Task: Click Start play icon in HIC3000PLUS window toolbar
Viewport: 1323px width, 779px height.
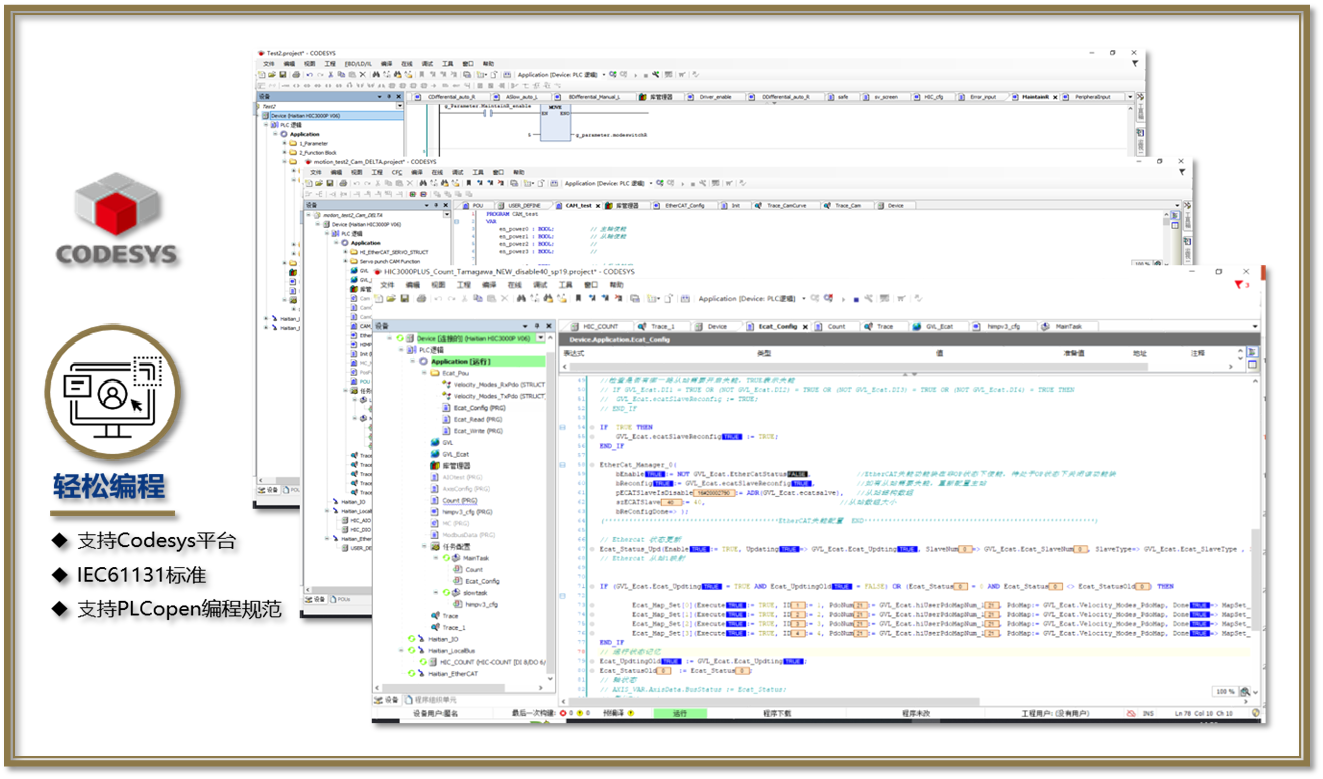Action: pyautogui.click(x=843, y=299)
